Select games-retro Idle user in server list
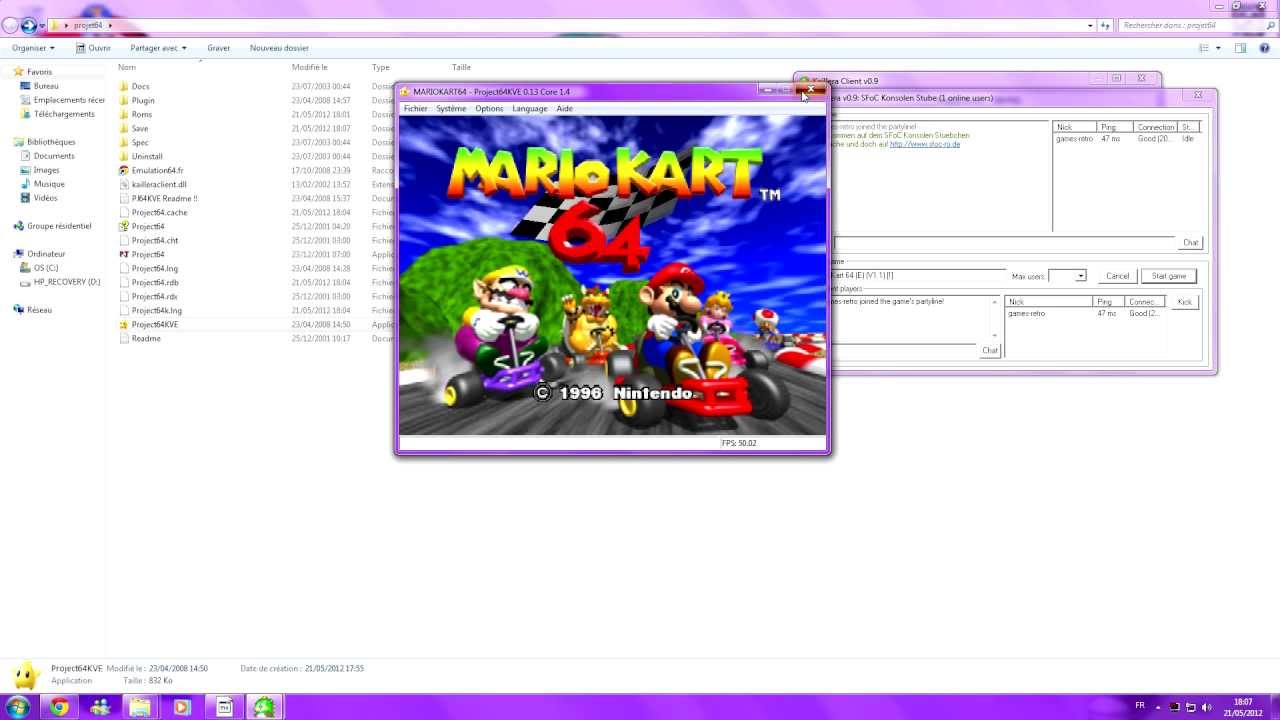The width and height of the screenshot is (1280, 720). [1126, 139]
